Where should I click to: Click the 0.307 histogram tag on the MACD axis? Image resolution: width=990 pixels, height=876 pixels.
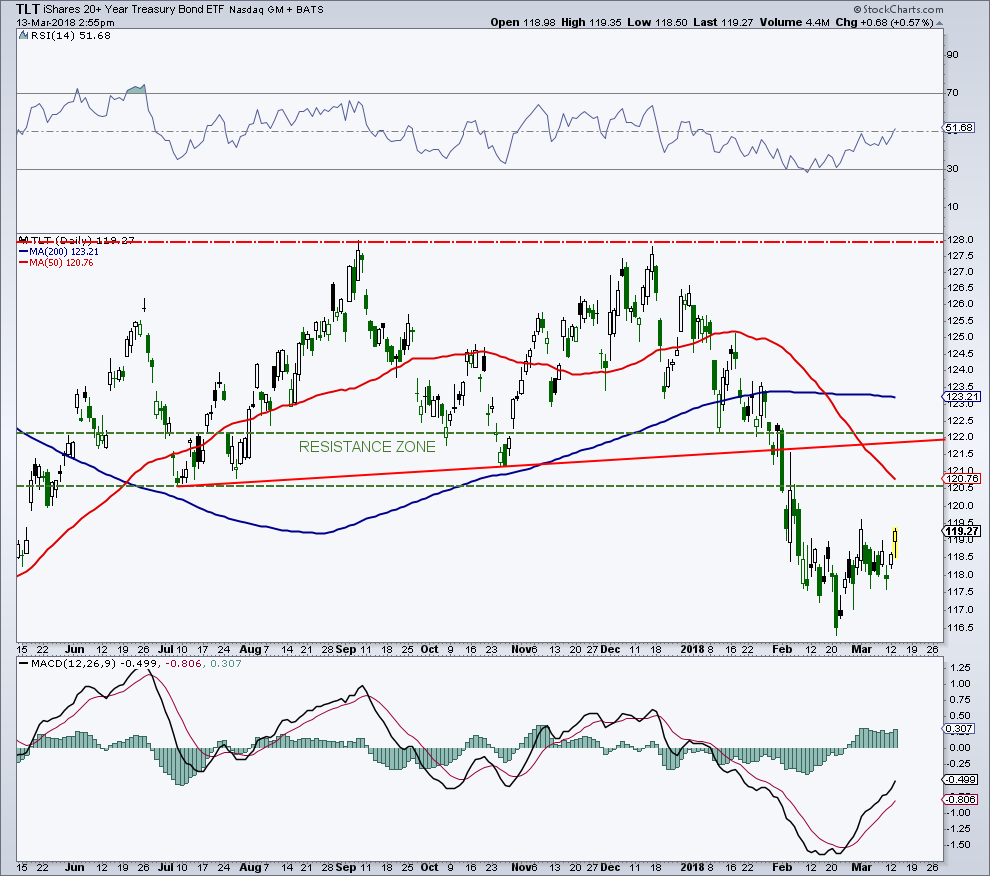pyautogui.click(x=960, y=729)
